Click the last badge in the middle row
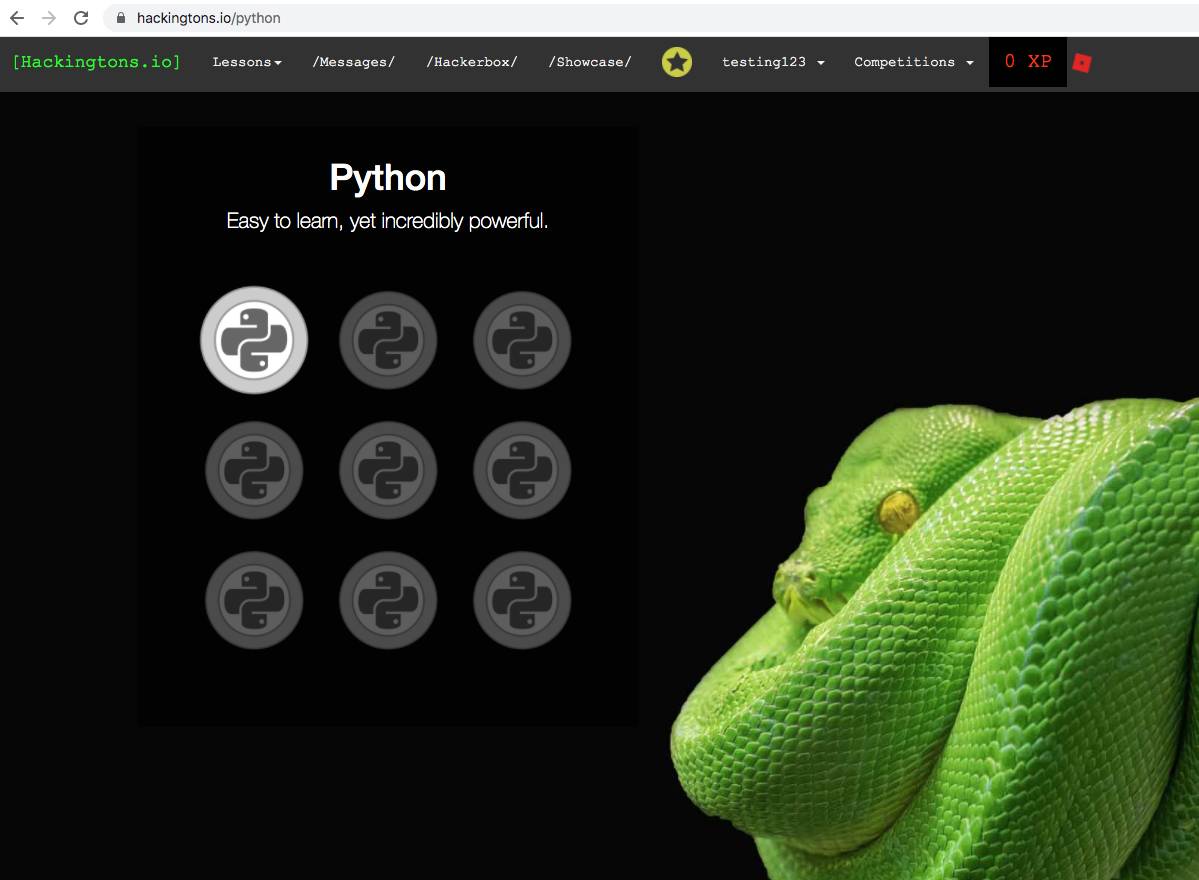This screenshot has height=880, width=1199. click(x=521, y=470)
